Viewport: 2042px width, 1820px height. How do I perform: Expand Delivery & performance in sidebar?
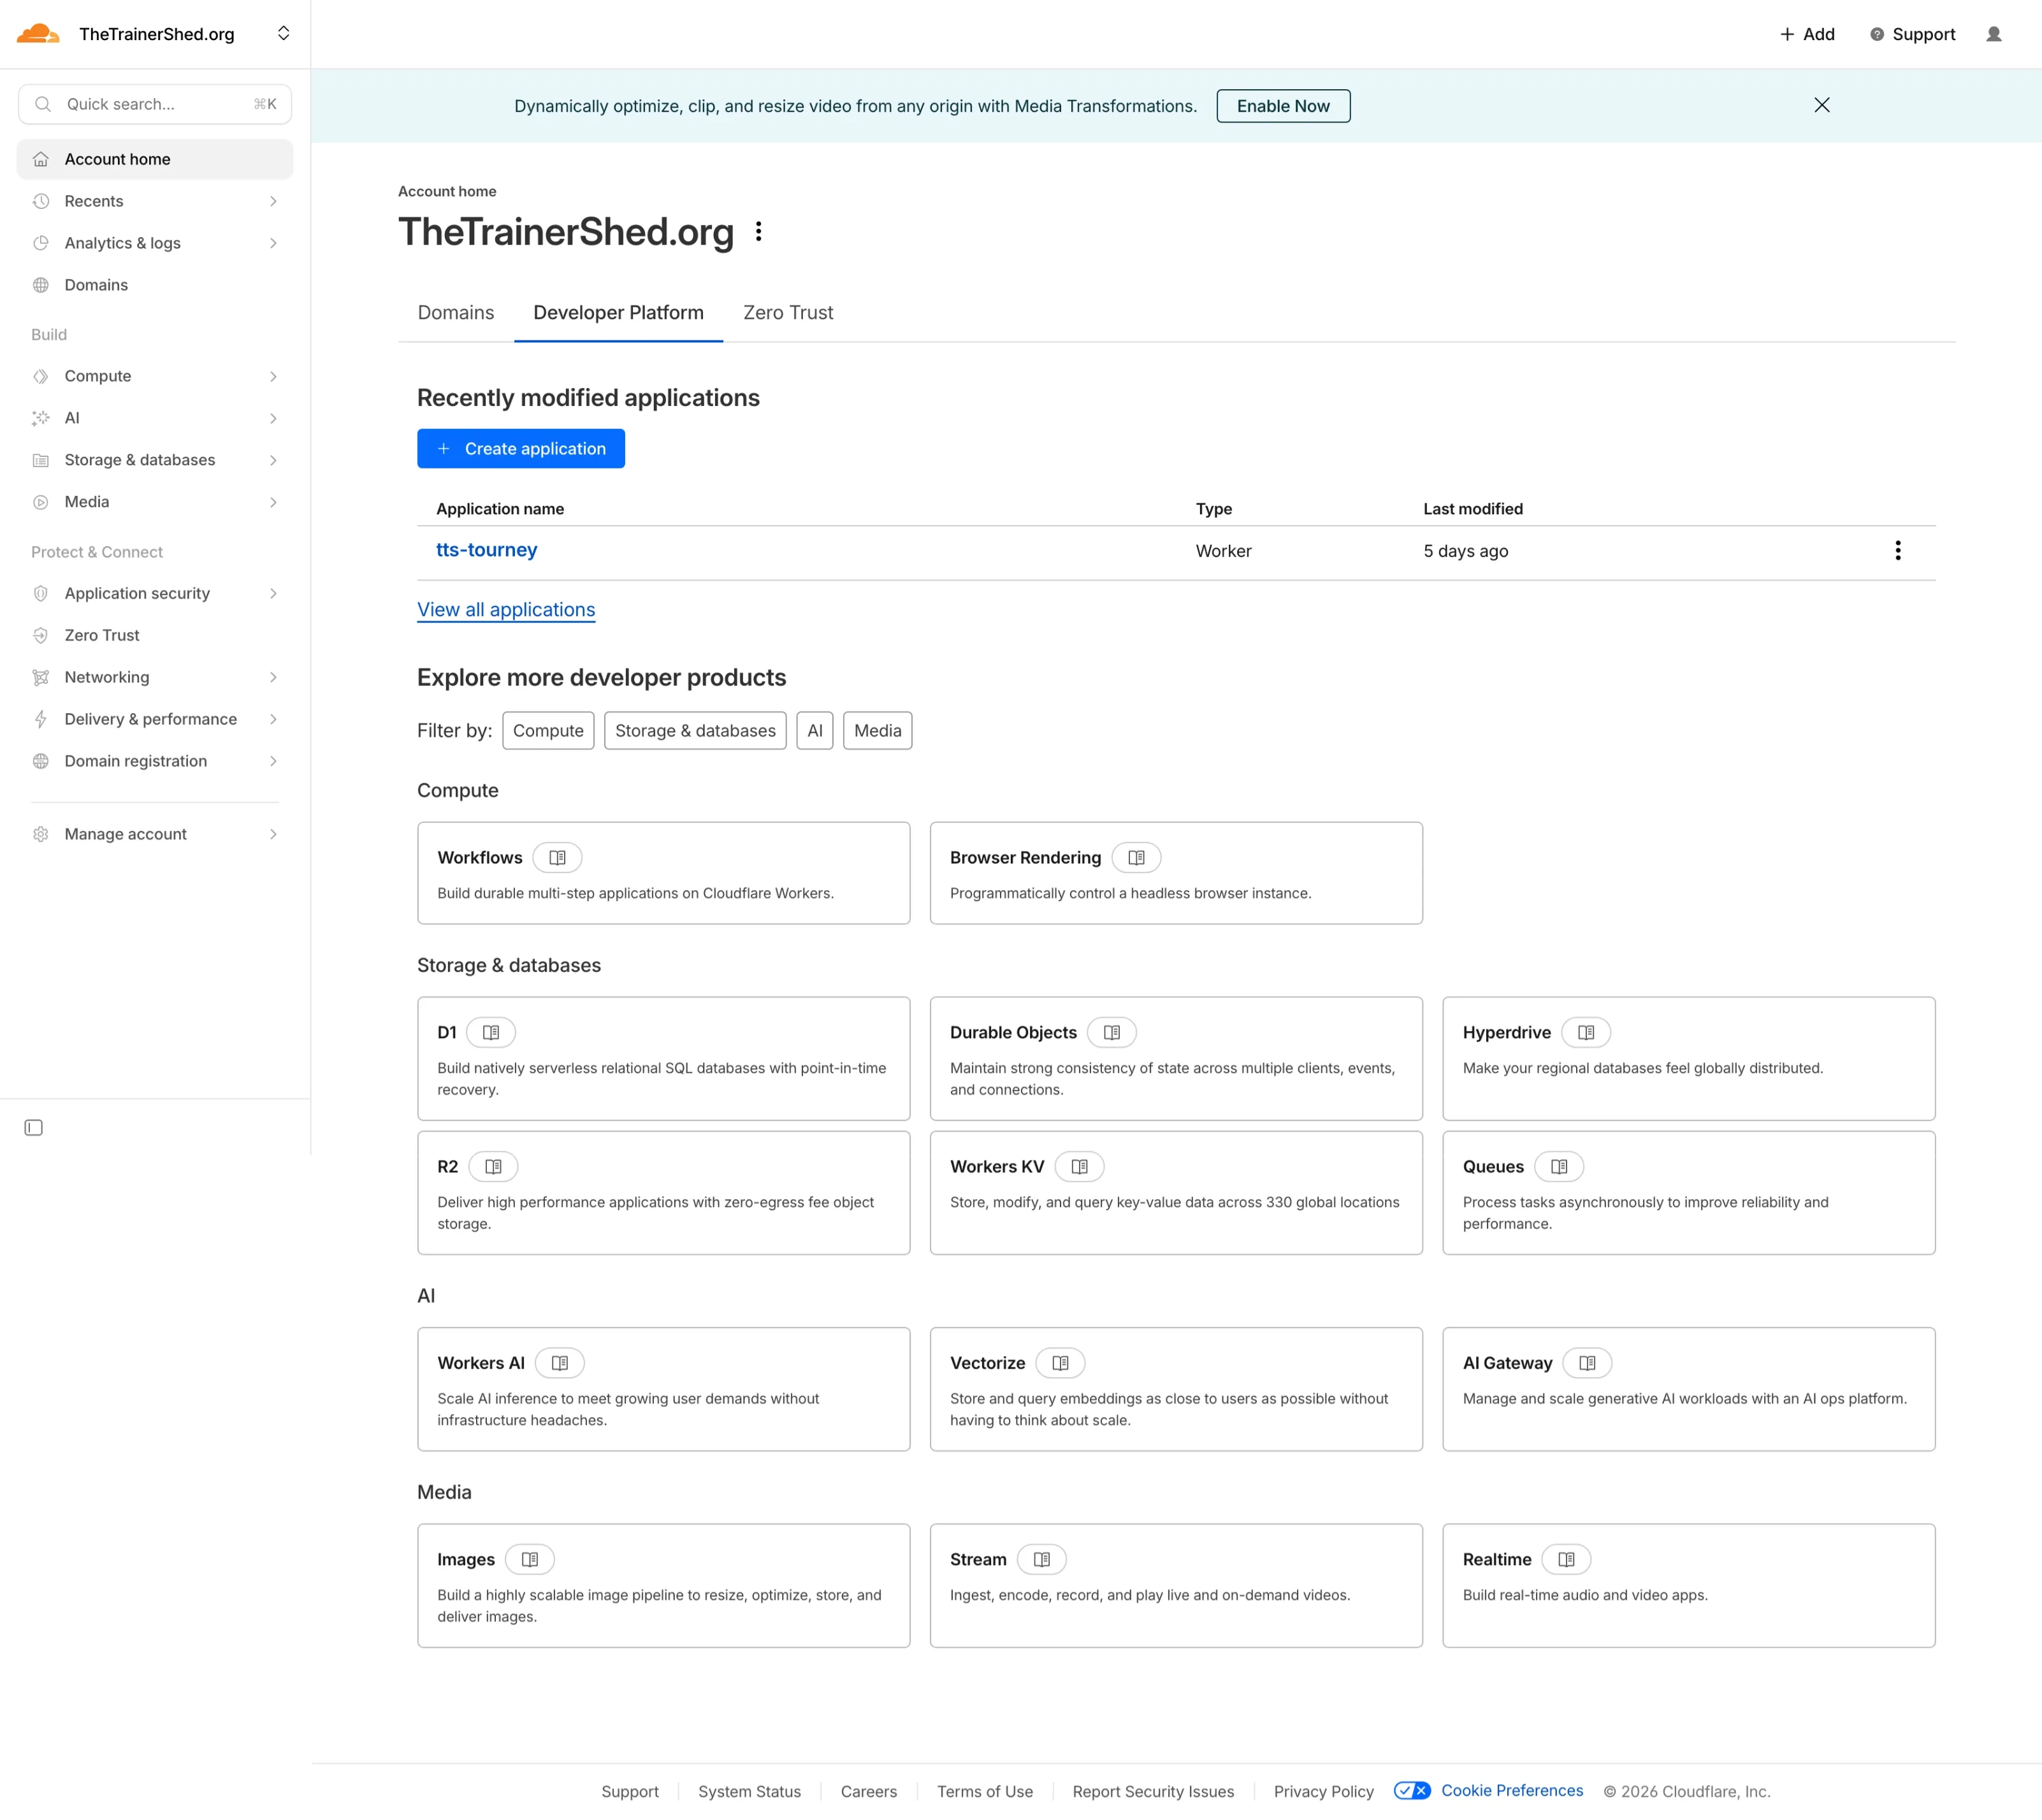click(155, 719)
